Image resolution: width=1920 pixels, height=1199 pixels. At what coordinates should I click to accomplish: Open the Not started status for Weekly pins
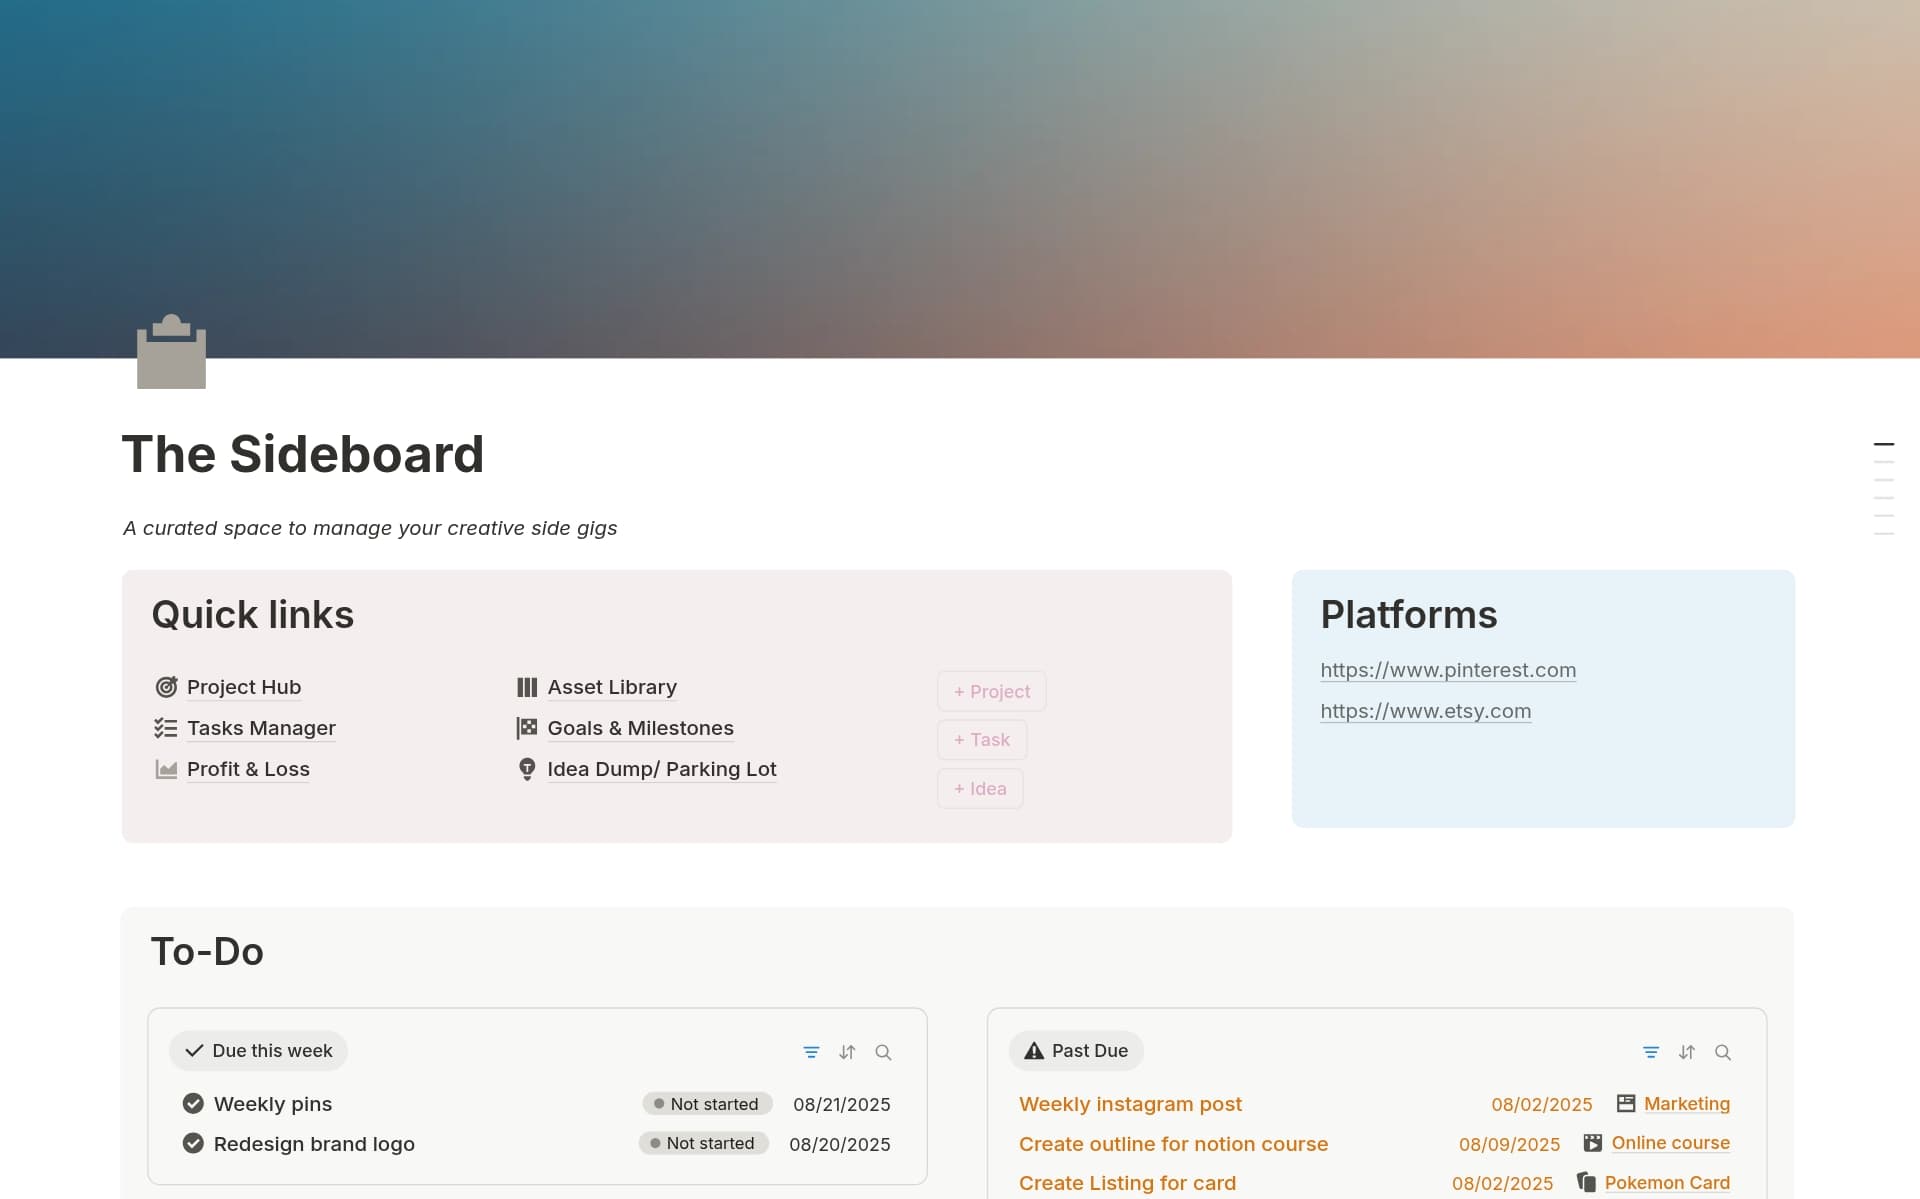click(707, 1103)
